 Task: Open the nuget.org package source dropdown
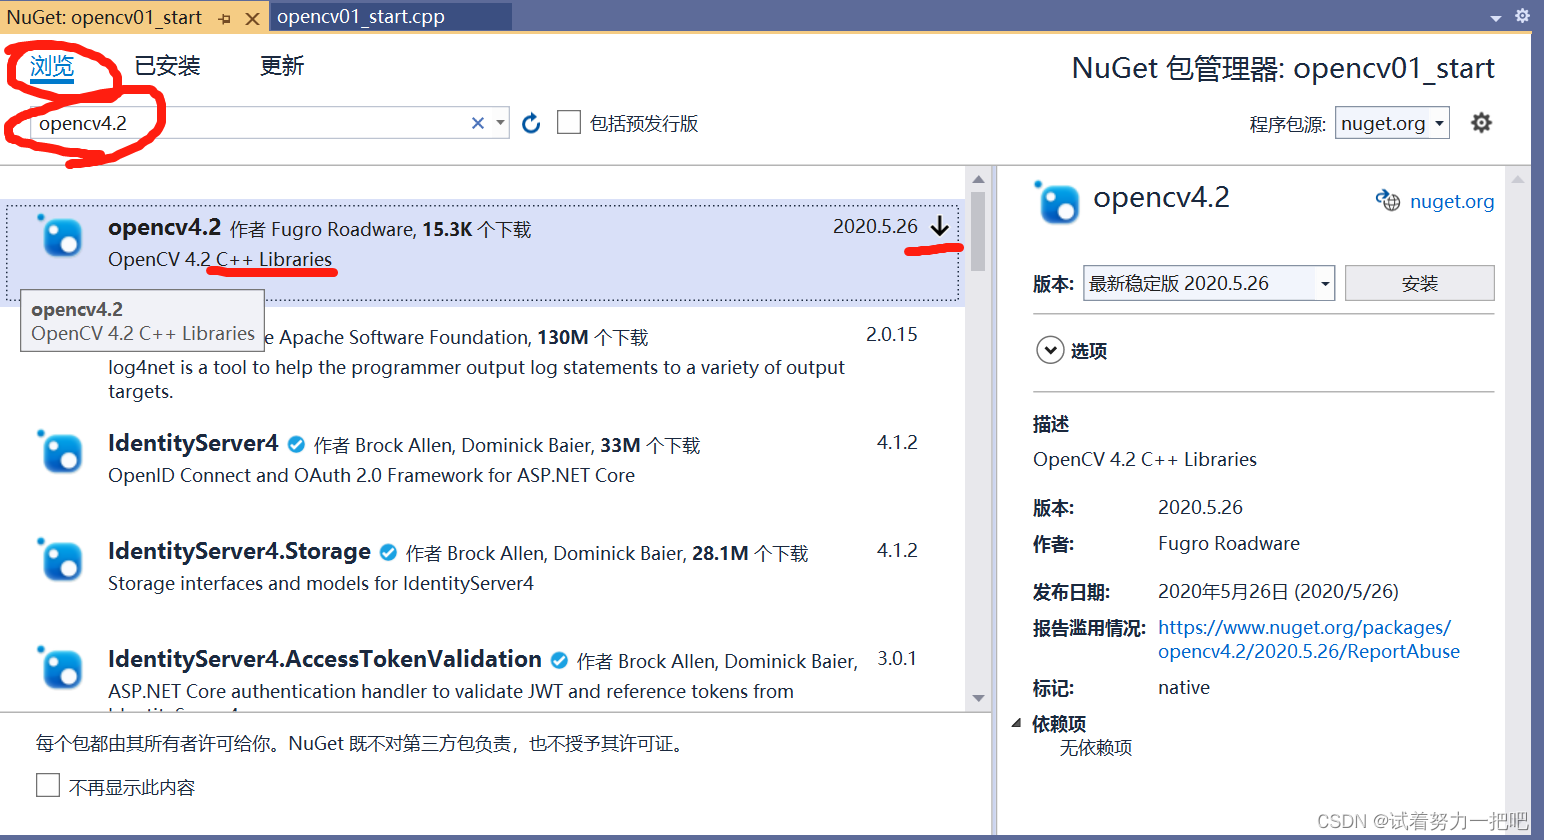click(x=1392, y=123)
